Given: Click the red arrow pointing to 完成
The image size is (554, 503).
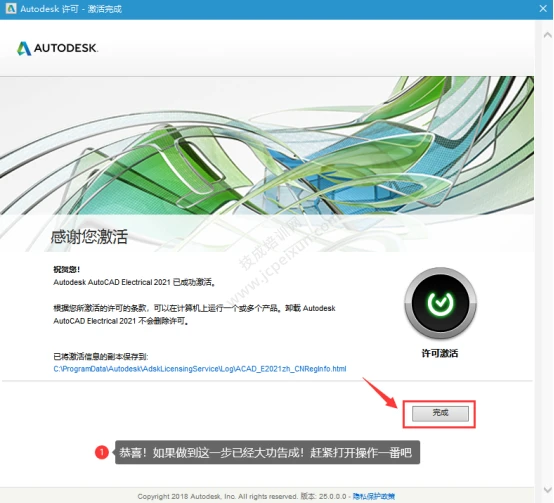Looking at the screenshot, I should tap(381, 392).
